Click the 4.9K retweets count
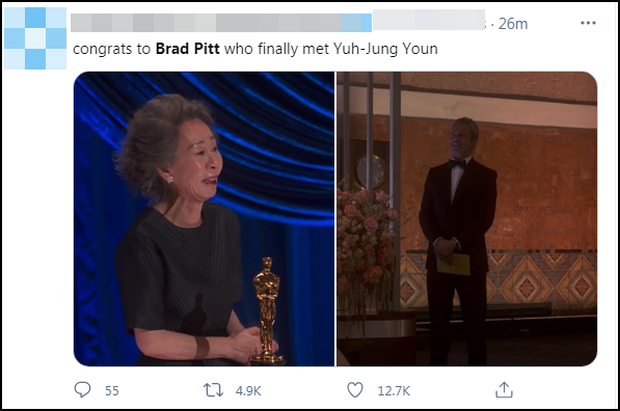 pos(246,389)
